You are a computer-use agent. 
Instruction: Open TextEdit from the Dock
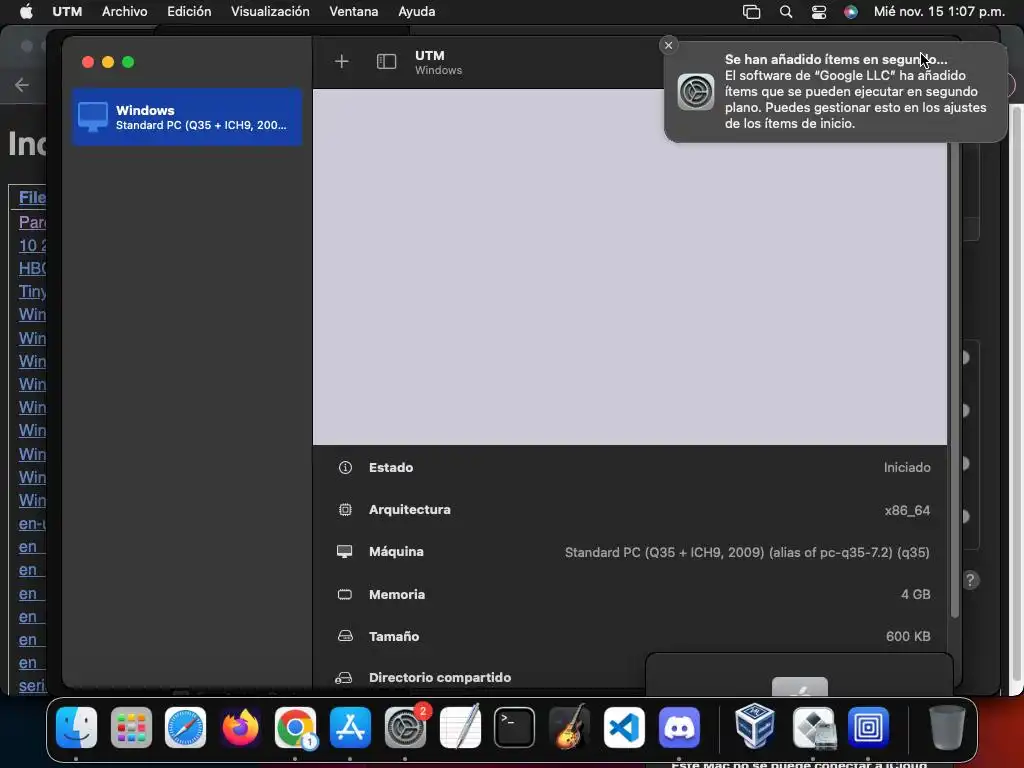pos(460,727)
